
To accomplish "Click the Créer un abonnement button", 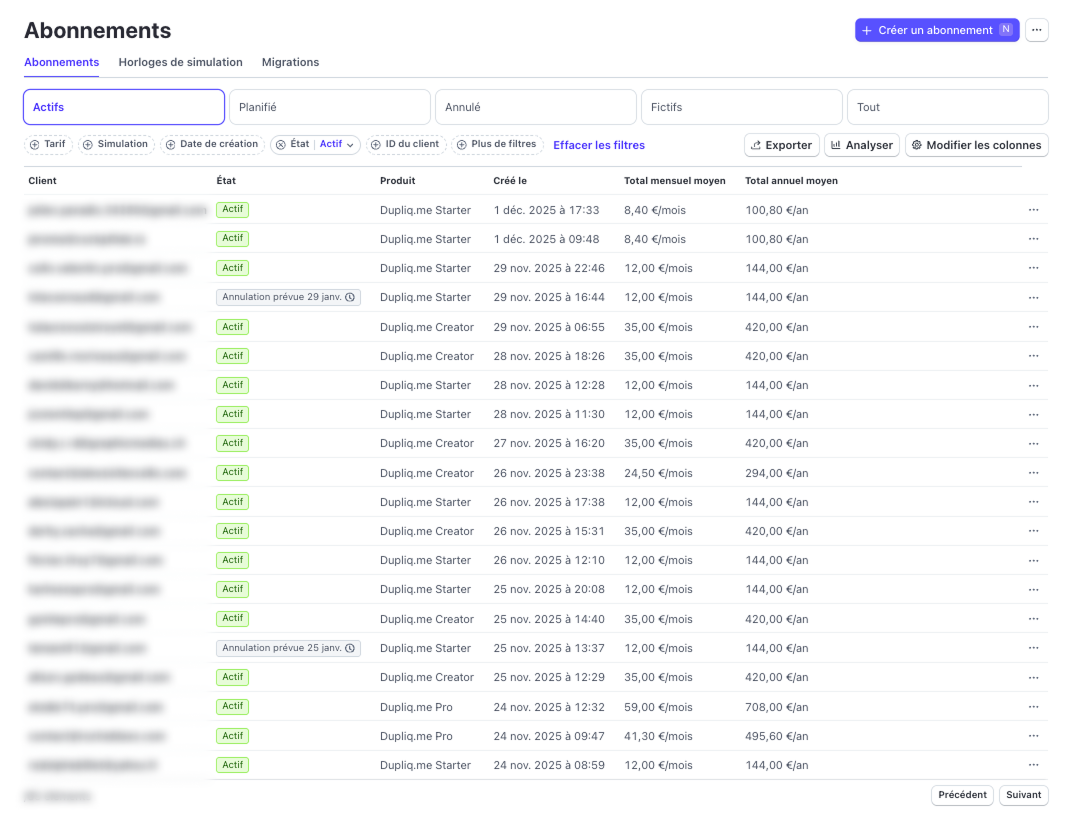I will (x=936, y=30).
